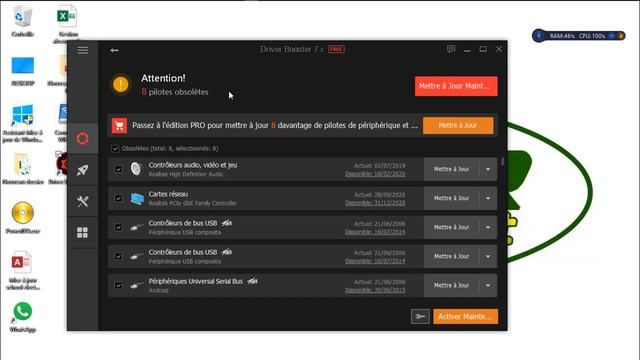Click the '8 pilotes obsolètes' text
Viewport: 640px width, 360px height.
coord(175,92)
